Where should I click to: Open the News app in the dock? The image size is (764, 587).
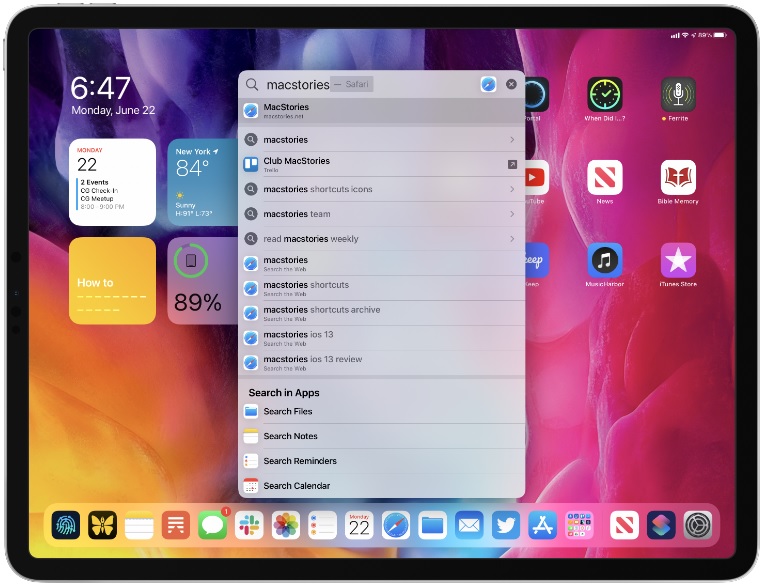coord(624,525)
